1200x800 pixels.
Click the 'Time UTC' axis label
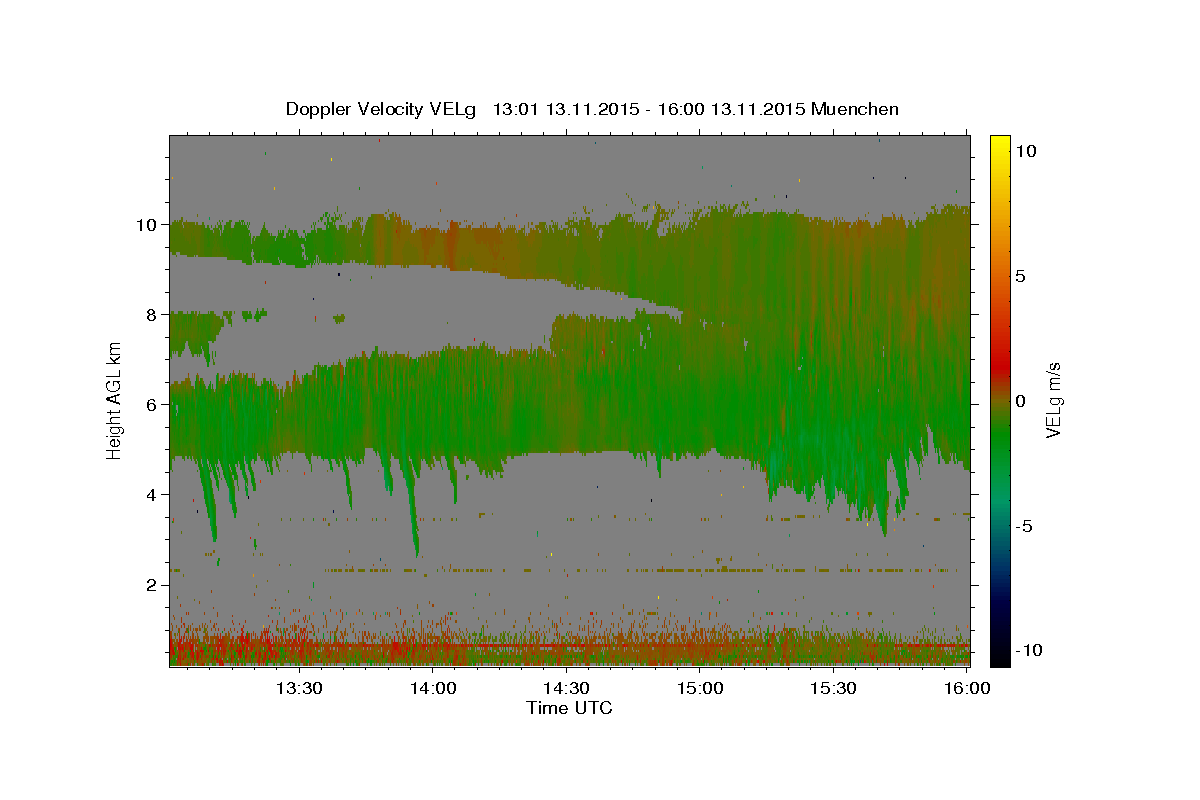569,708
